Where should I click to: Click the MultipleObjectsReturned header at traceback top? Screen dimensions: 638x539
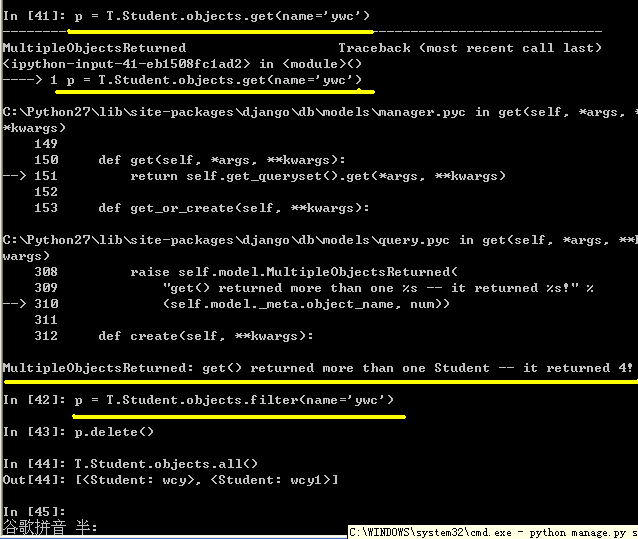pos(94,48)
